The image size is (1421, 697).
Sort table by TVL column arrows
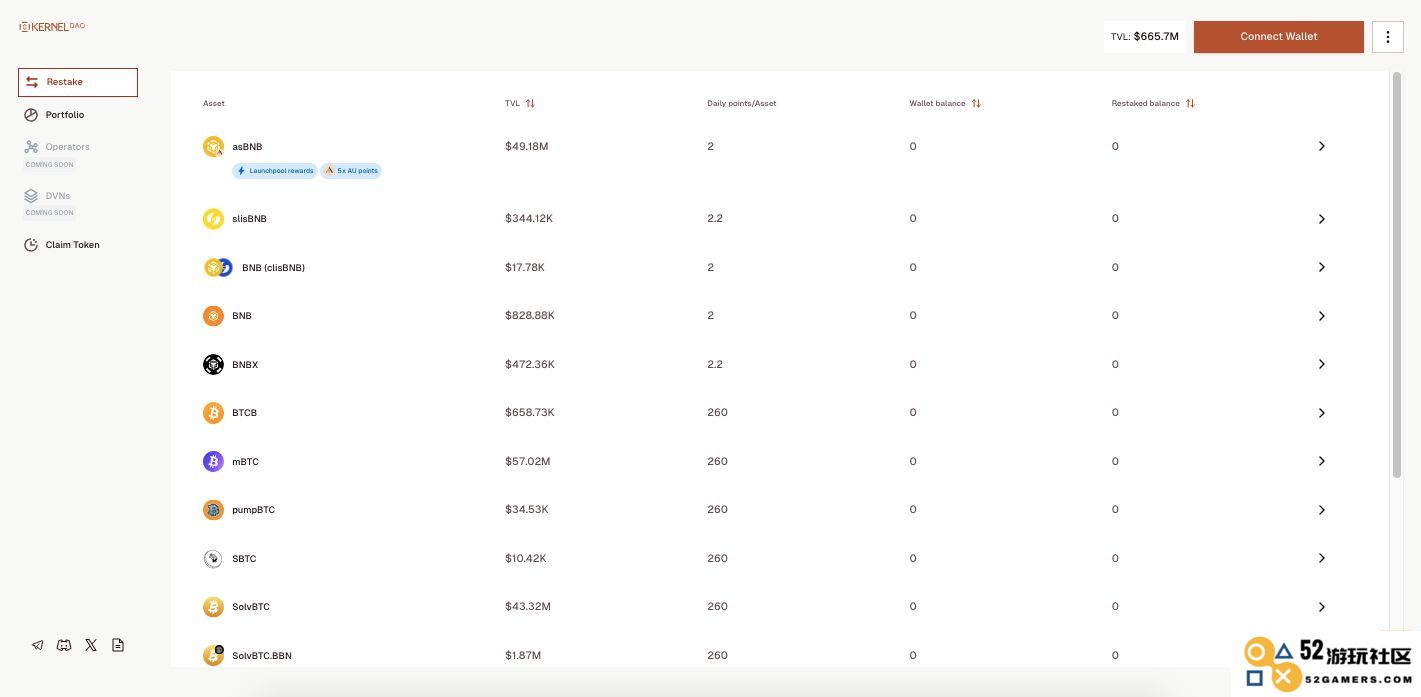(x=530, y=103)
